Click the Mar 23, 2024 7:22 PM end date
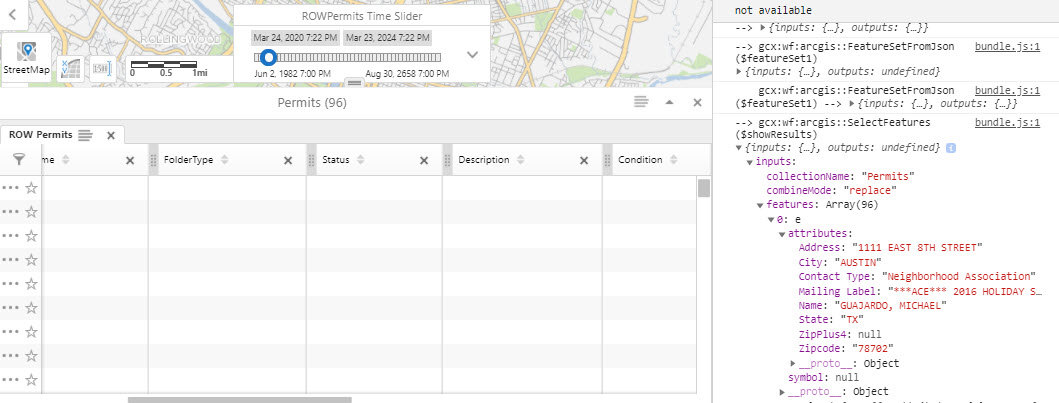Screen dimensions: 1059x403 388,38
